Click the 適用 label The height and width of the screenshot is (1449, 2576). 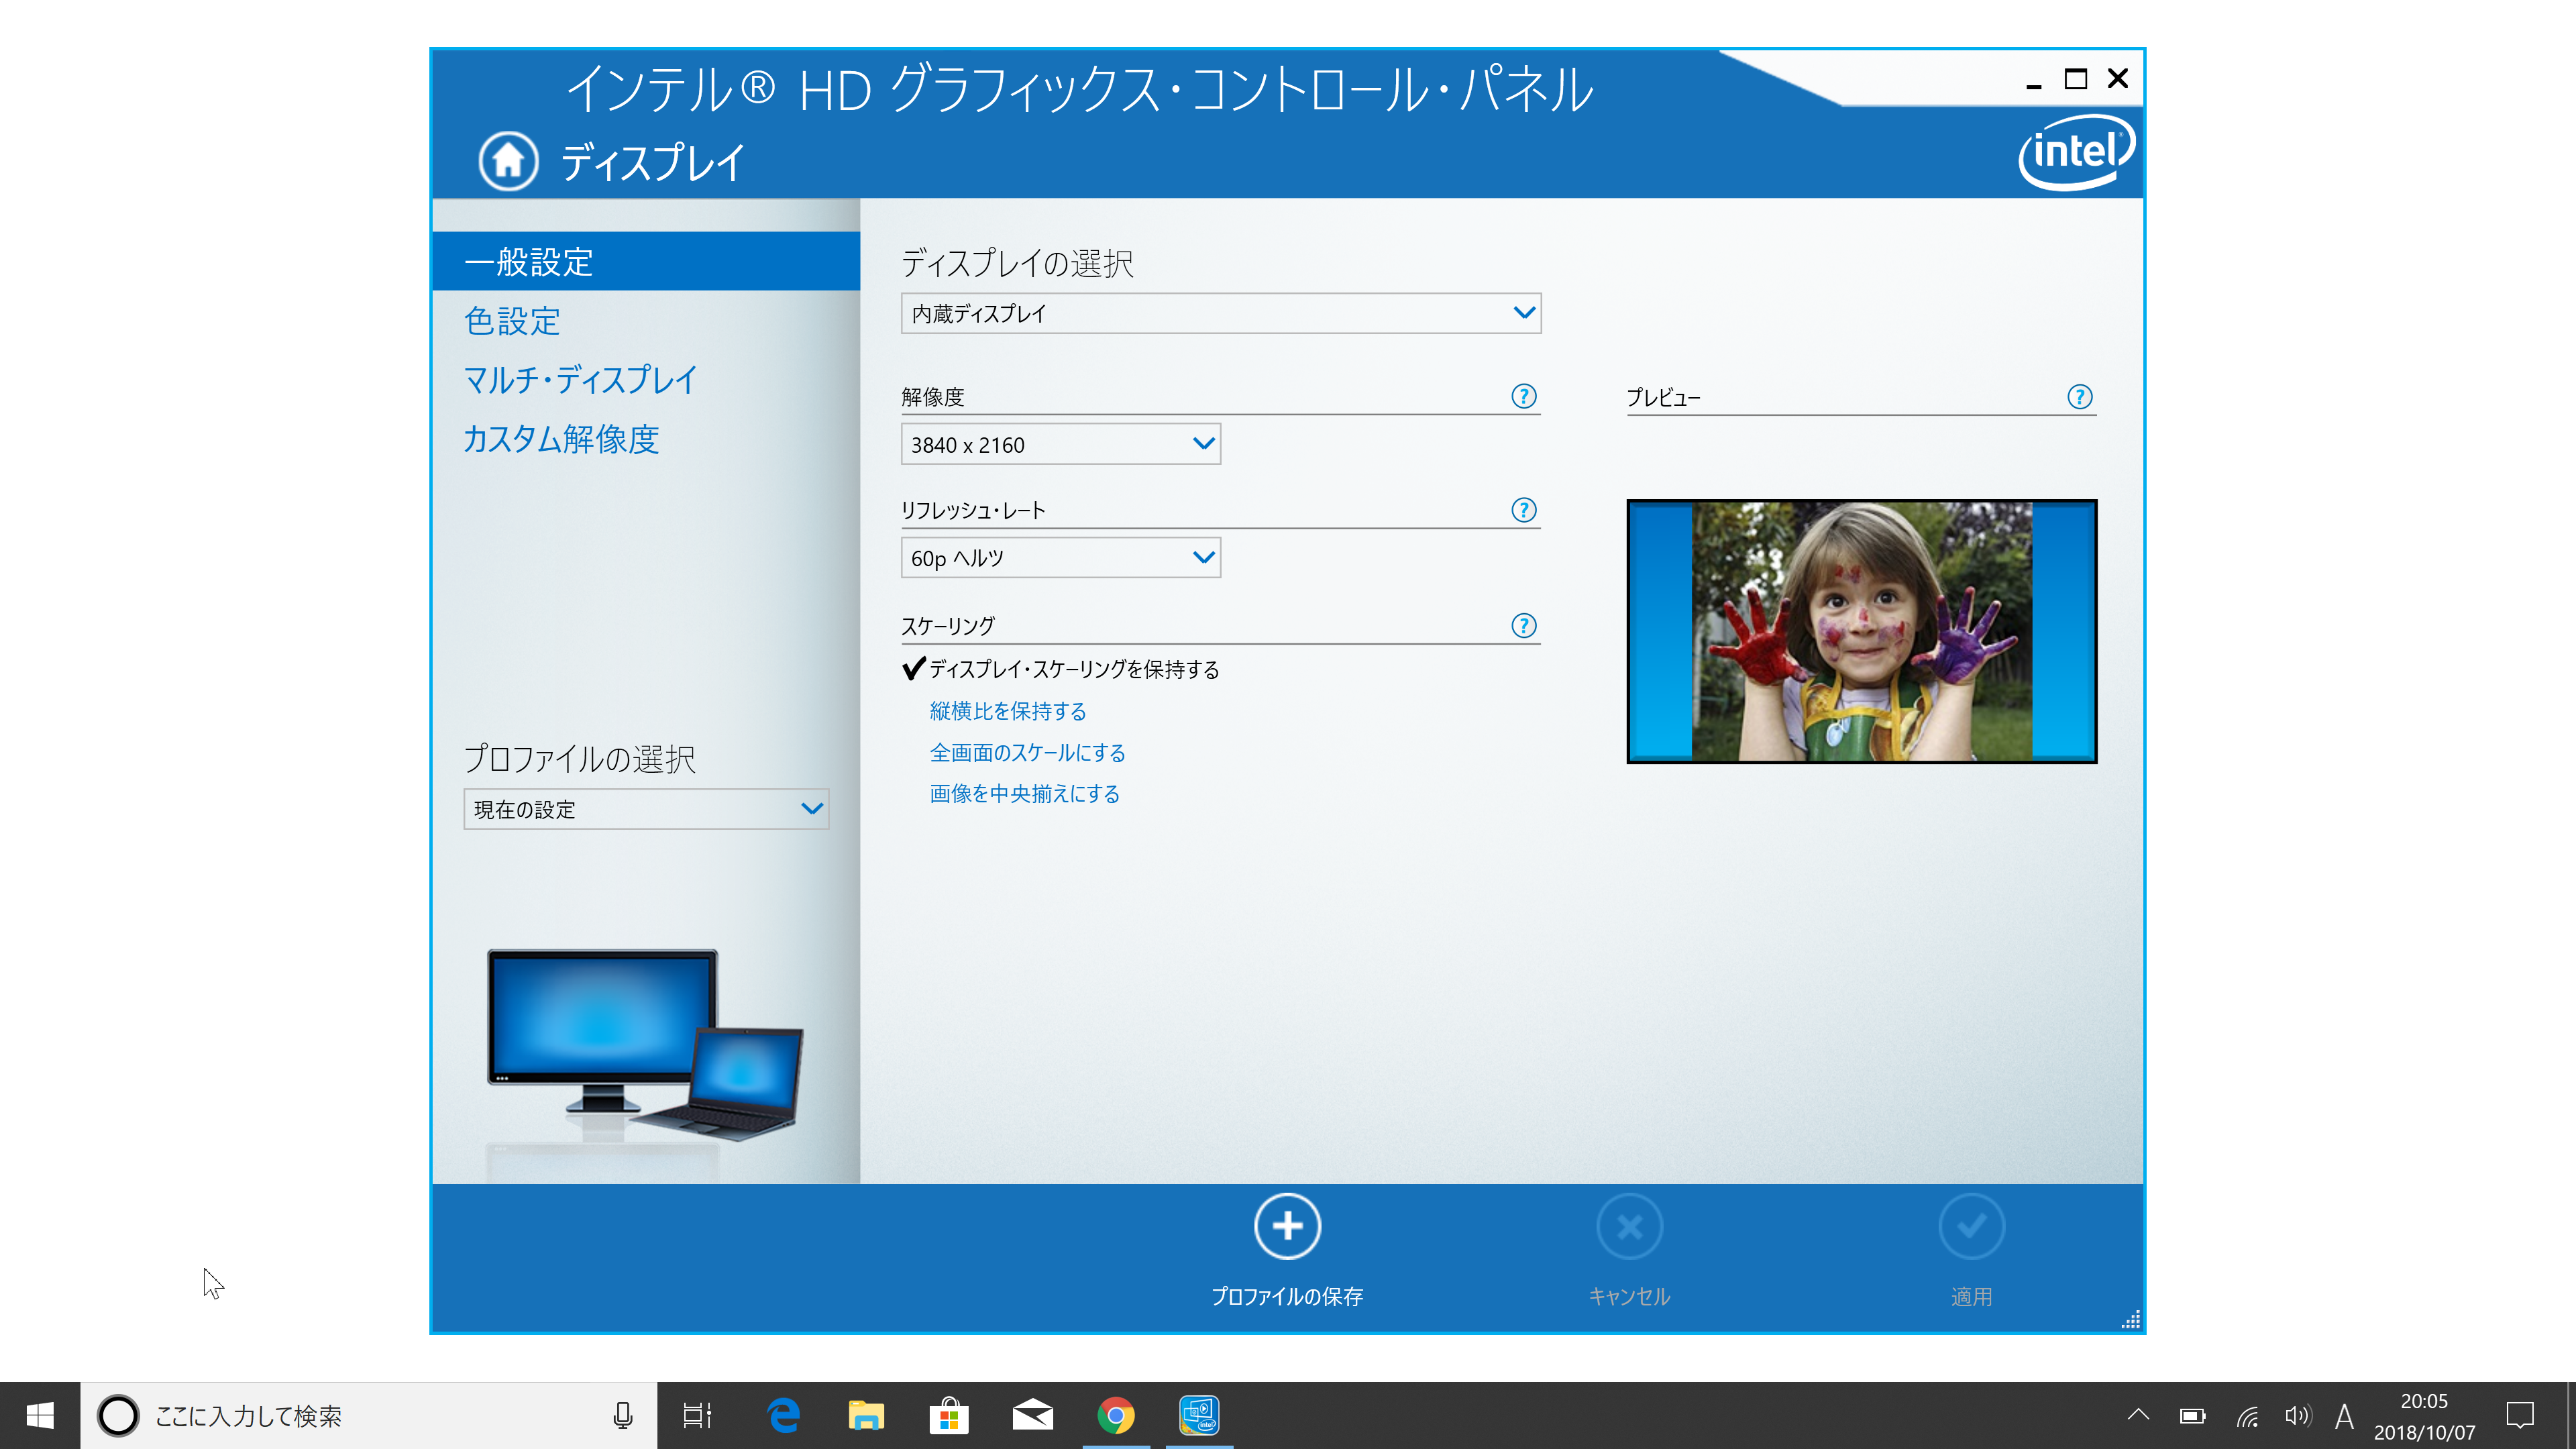[x=1971, y=1297]
